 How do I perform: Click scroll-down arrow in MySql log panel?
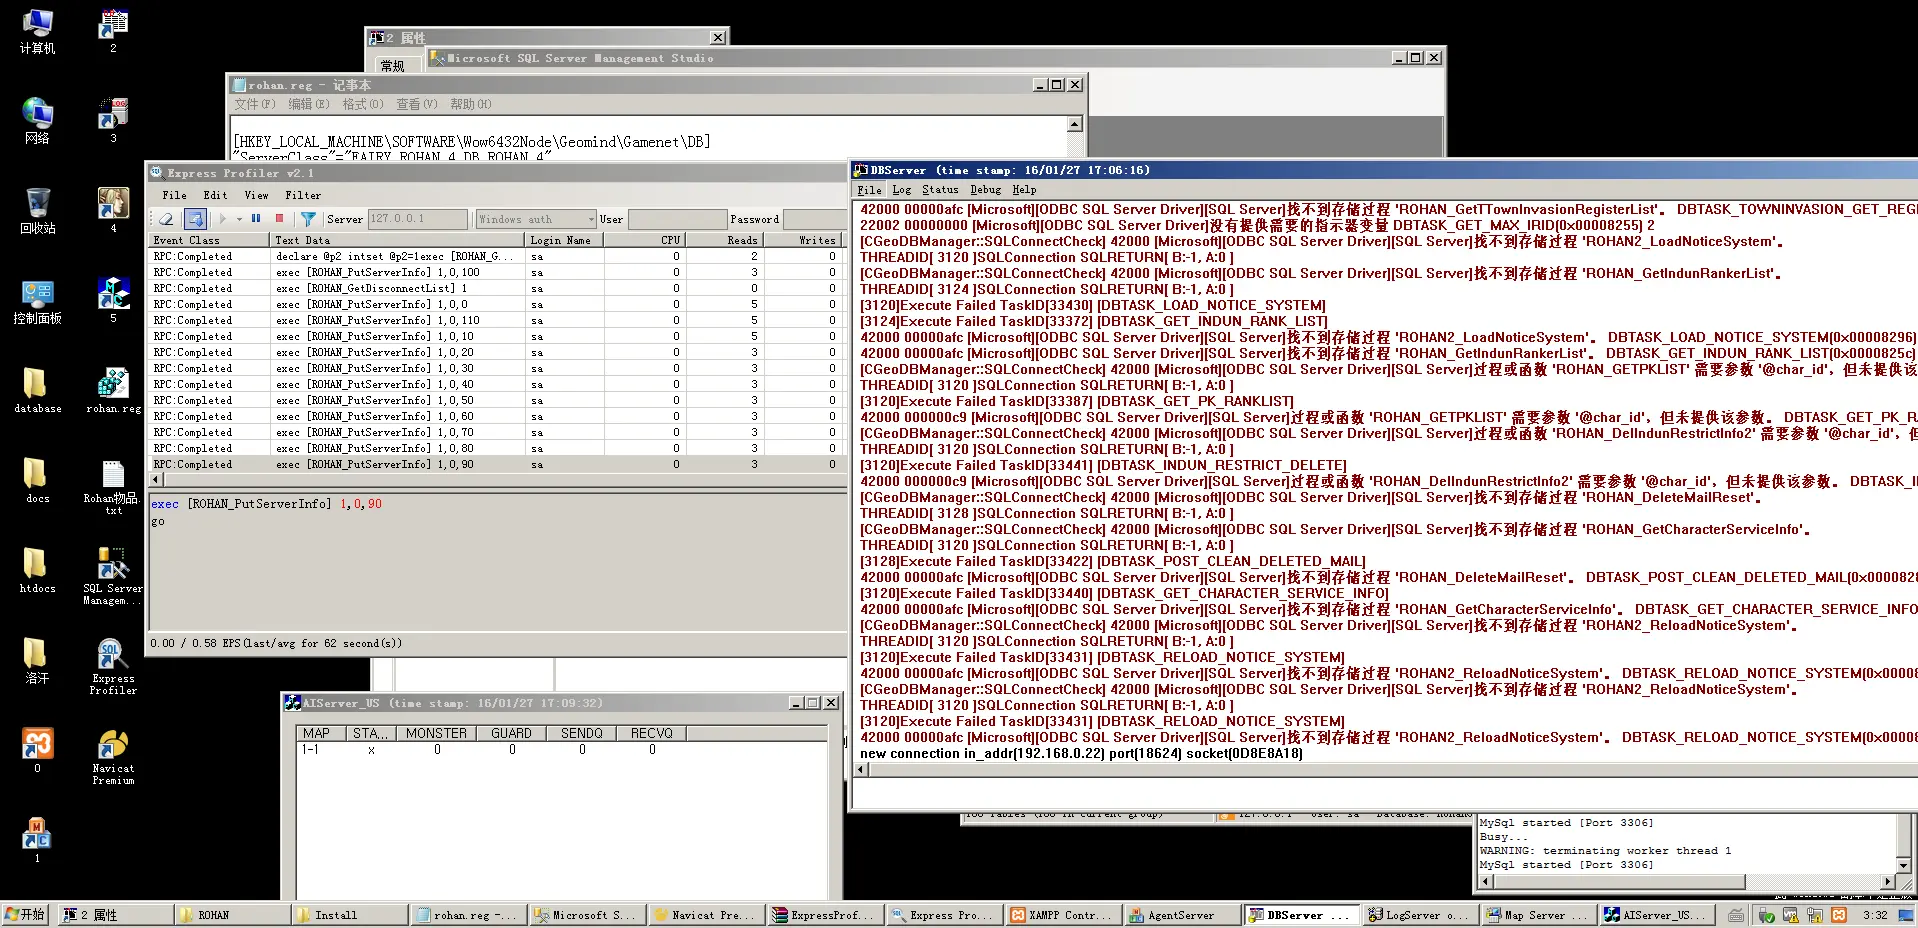(x=1903, y=866)
